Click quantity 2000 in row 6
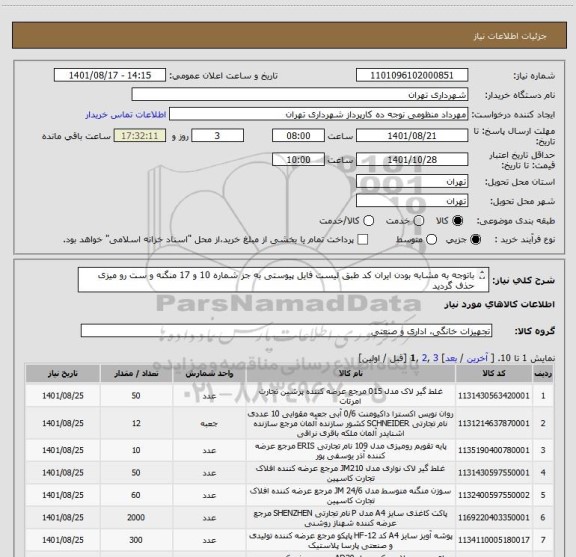The width and height of the screenshot is (576, 557). 136,517
